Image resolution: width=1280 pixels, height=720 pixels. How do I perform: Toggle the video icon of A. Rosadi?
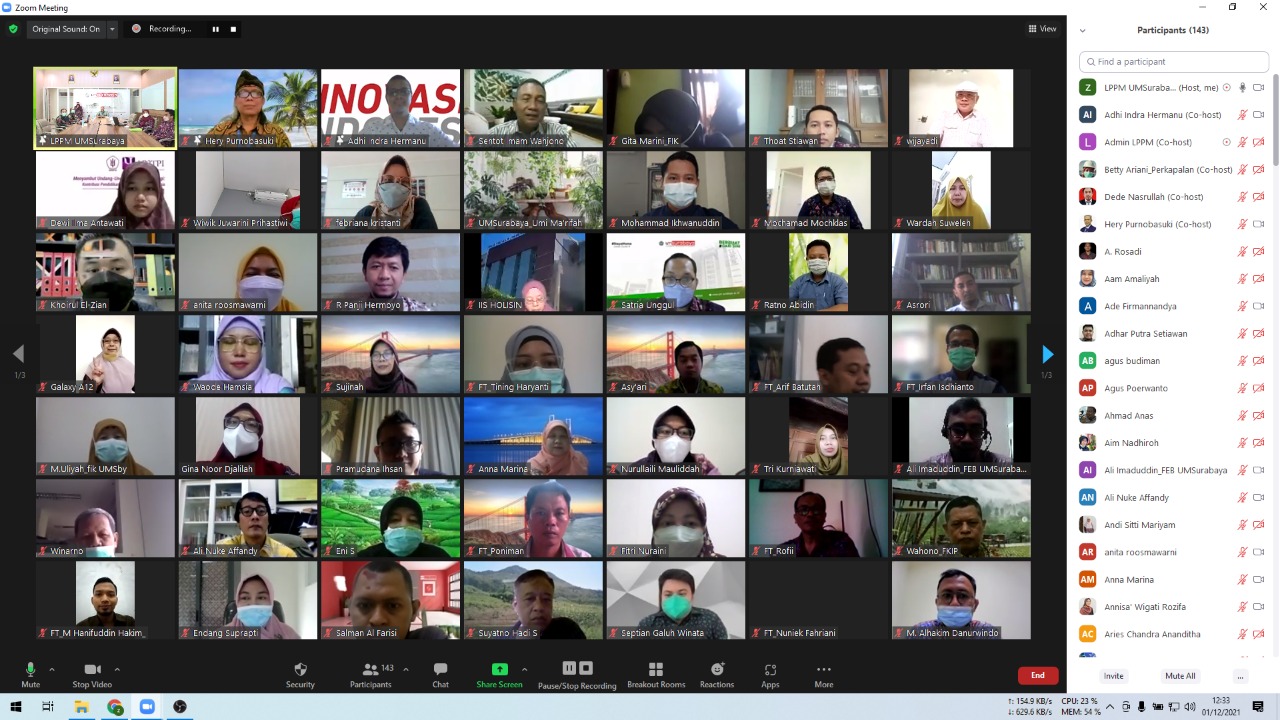(x=1259, y=252)
